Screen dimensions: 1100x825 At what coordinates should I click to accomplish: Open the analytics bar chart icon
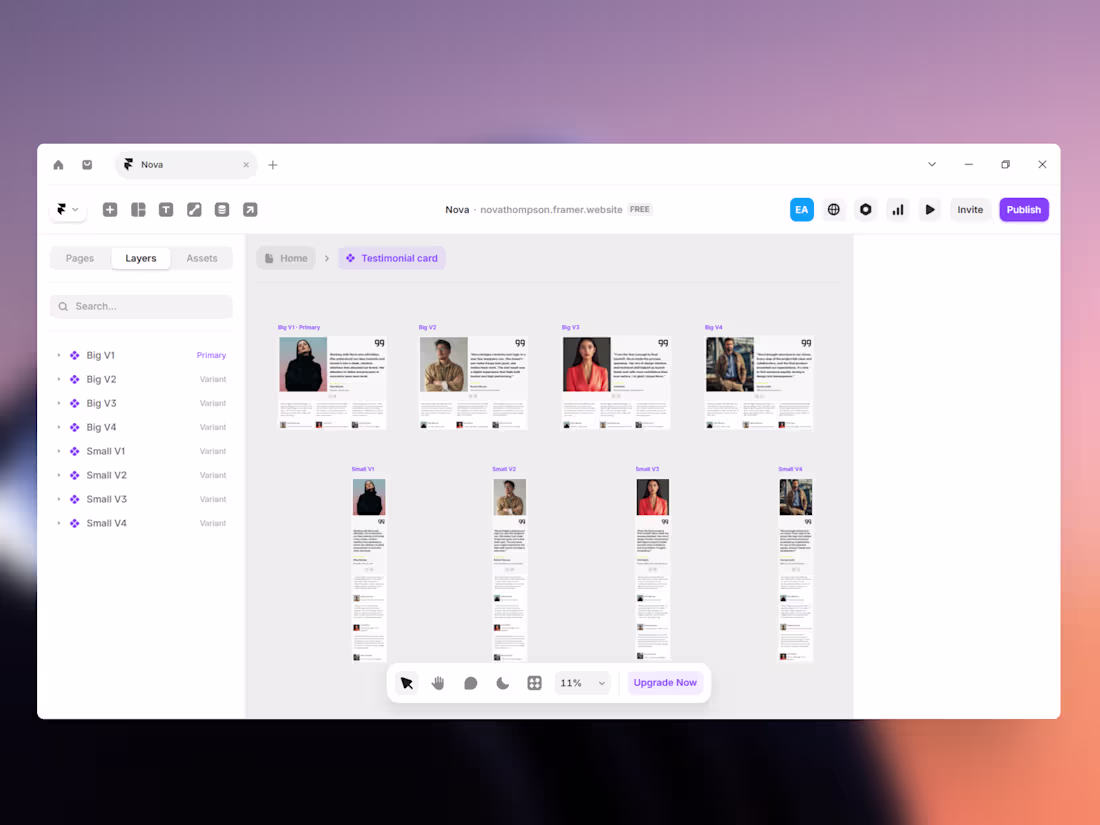(898, 209)
